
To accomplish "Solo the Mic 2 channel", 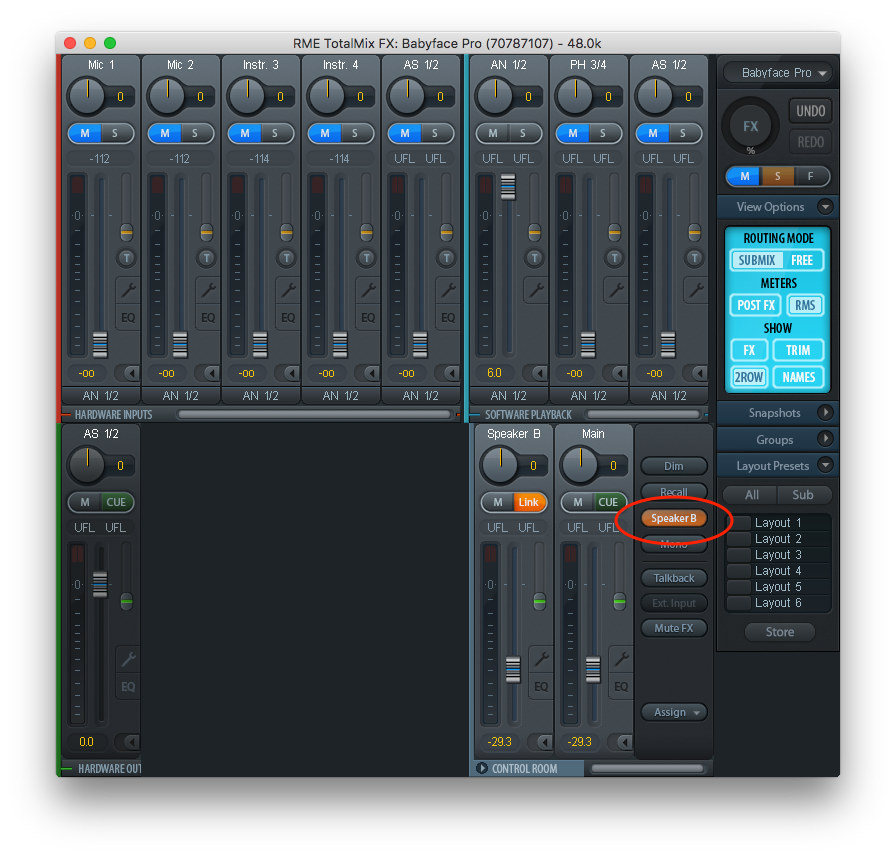I will click(196, 133).
